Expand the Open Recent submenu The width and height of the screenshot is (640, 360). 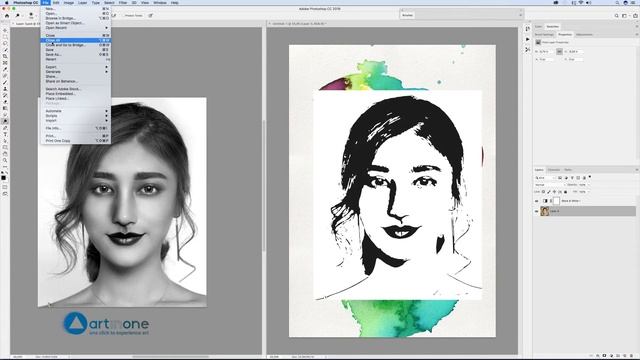[76, 28]
